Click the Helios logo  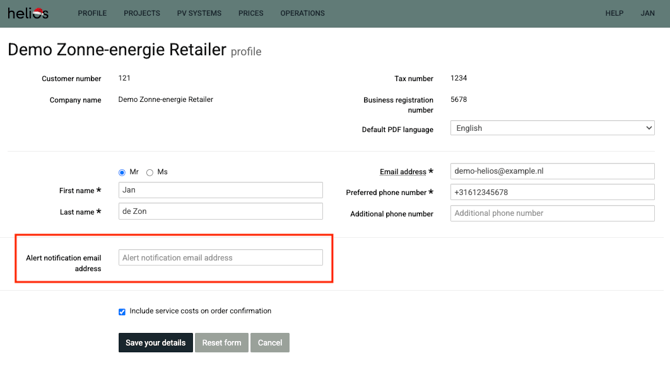[28, 13]
